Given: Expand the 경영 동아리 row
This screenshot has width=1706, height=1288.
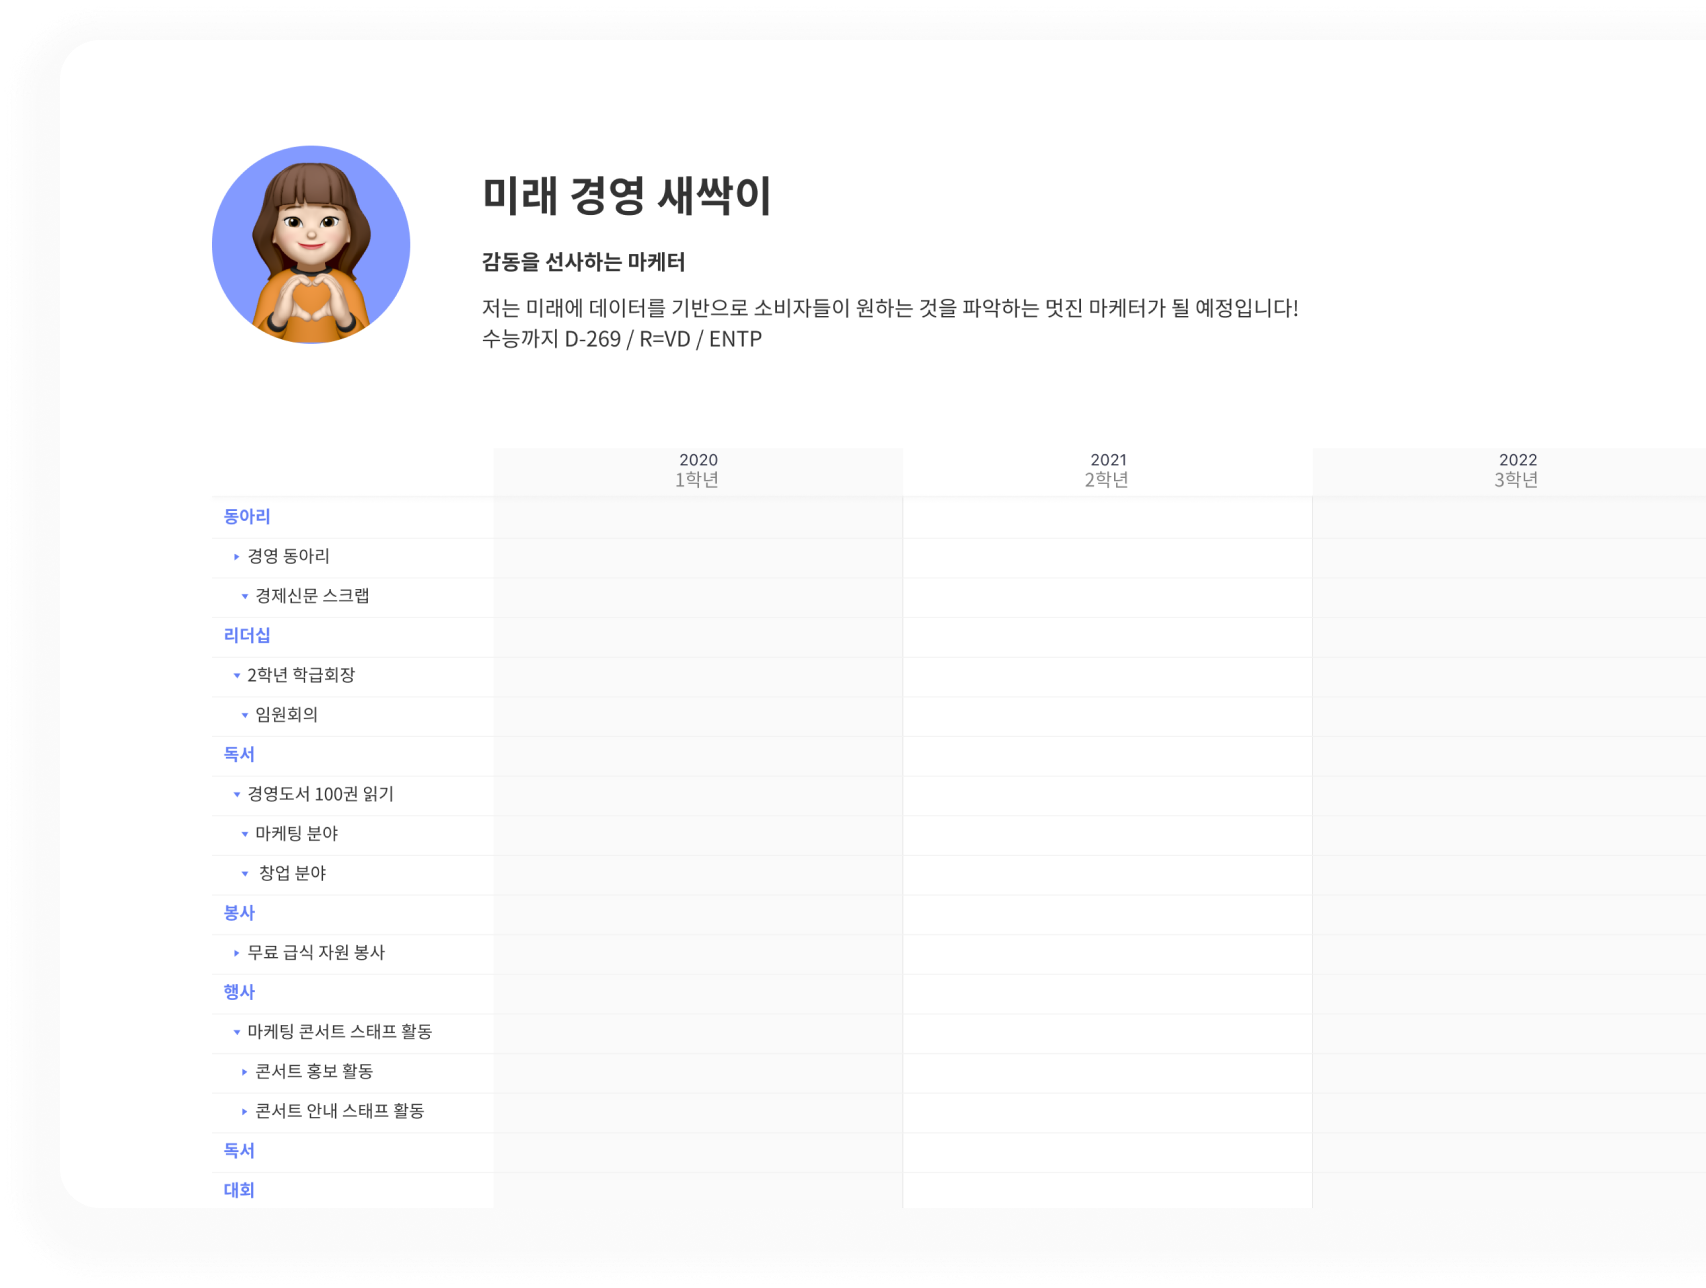Looking at the screenshot, I should pos(236,557).
